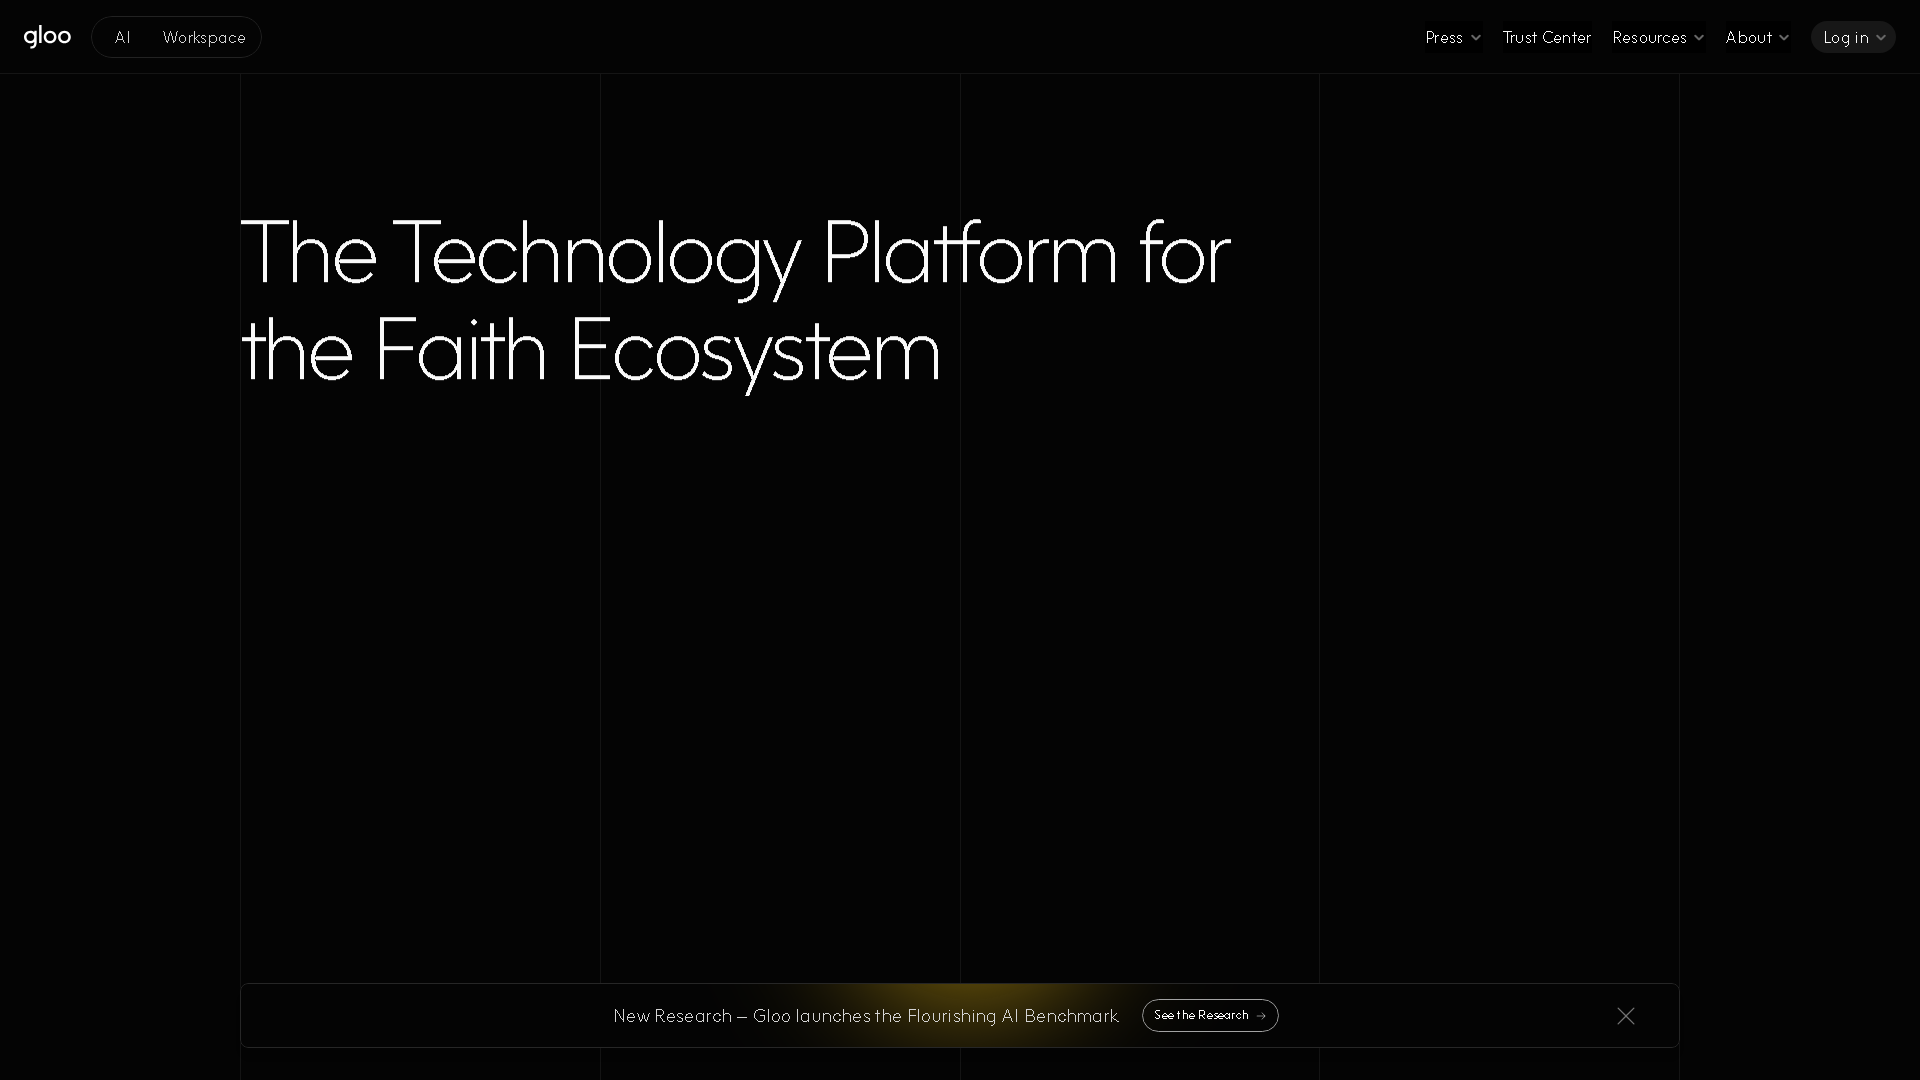Image resolution: width=1920 pixels, height=1080 pixels.
Task: Click the chevron beside Press
Action: coord(1476,38)
